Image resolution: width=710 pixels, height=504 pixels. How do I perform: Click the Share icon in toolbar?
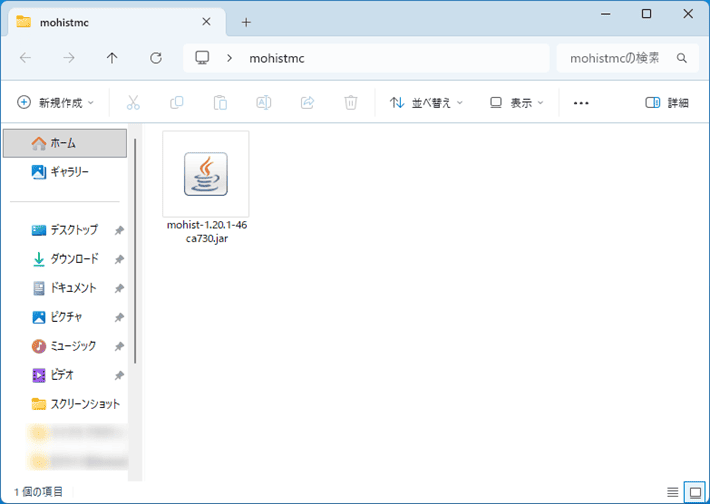(x=307, y=103)
